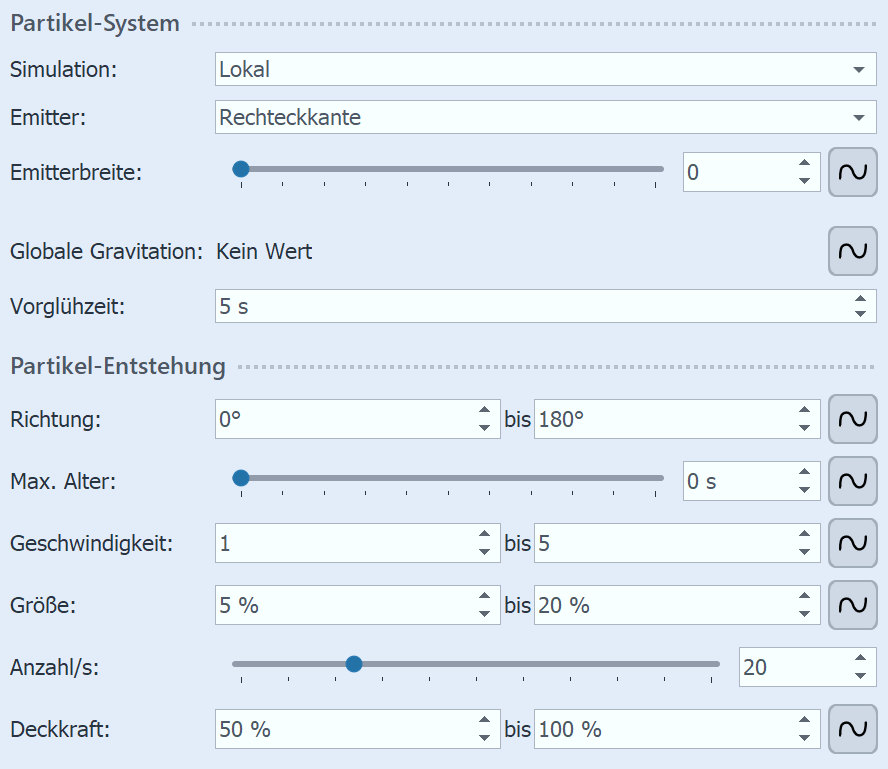Click the Max. Alter slider handle

pyautogui.click(x=241, y=478)
